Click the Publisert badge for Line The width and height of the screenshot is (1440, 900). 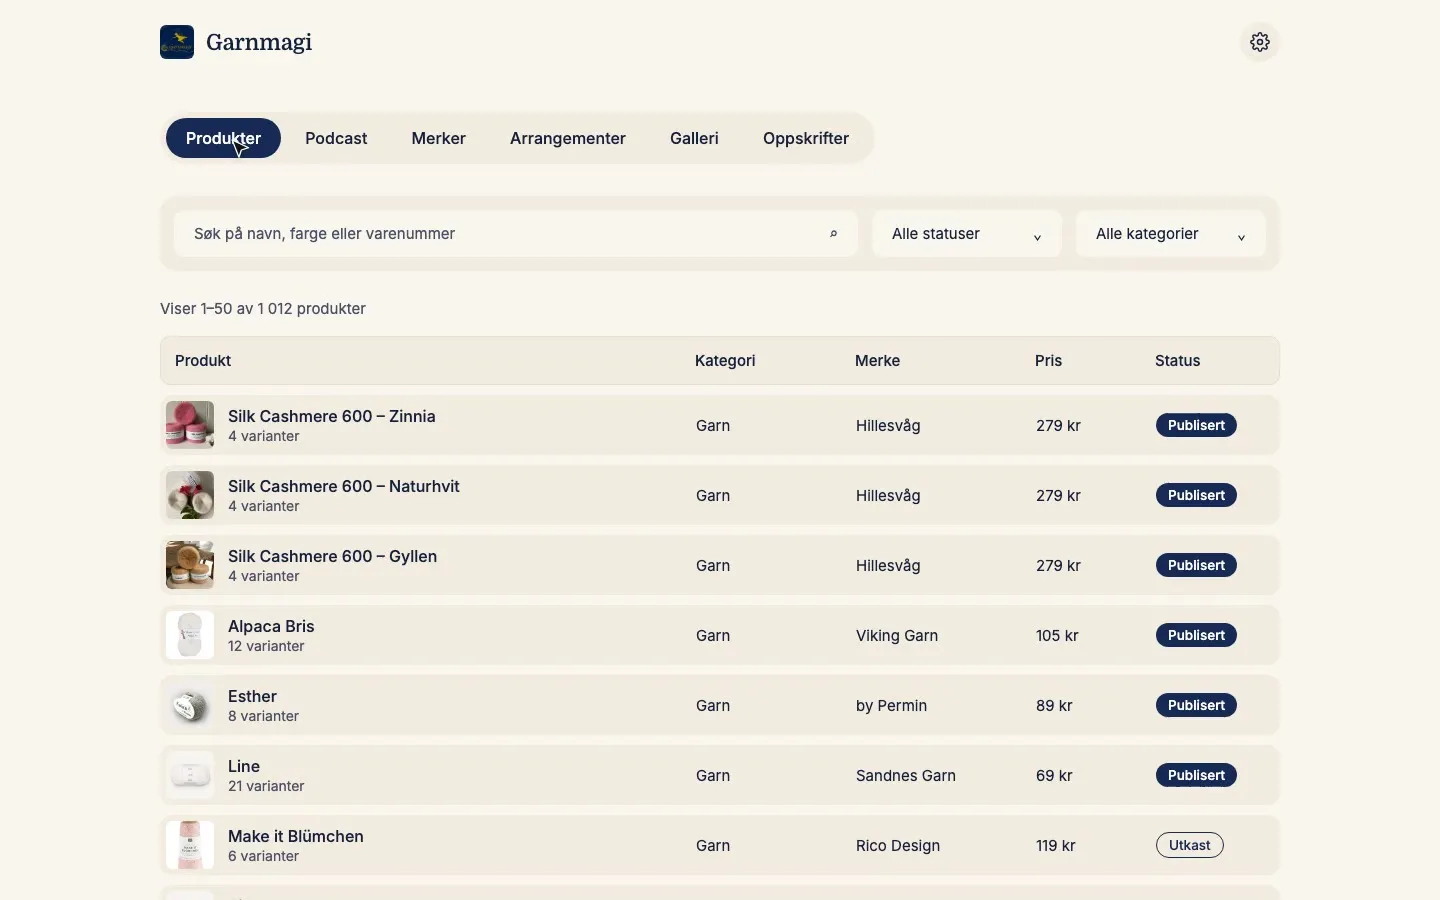pos(1196,775)
